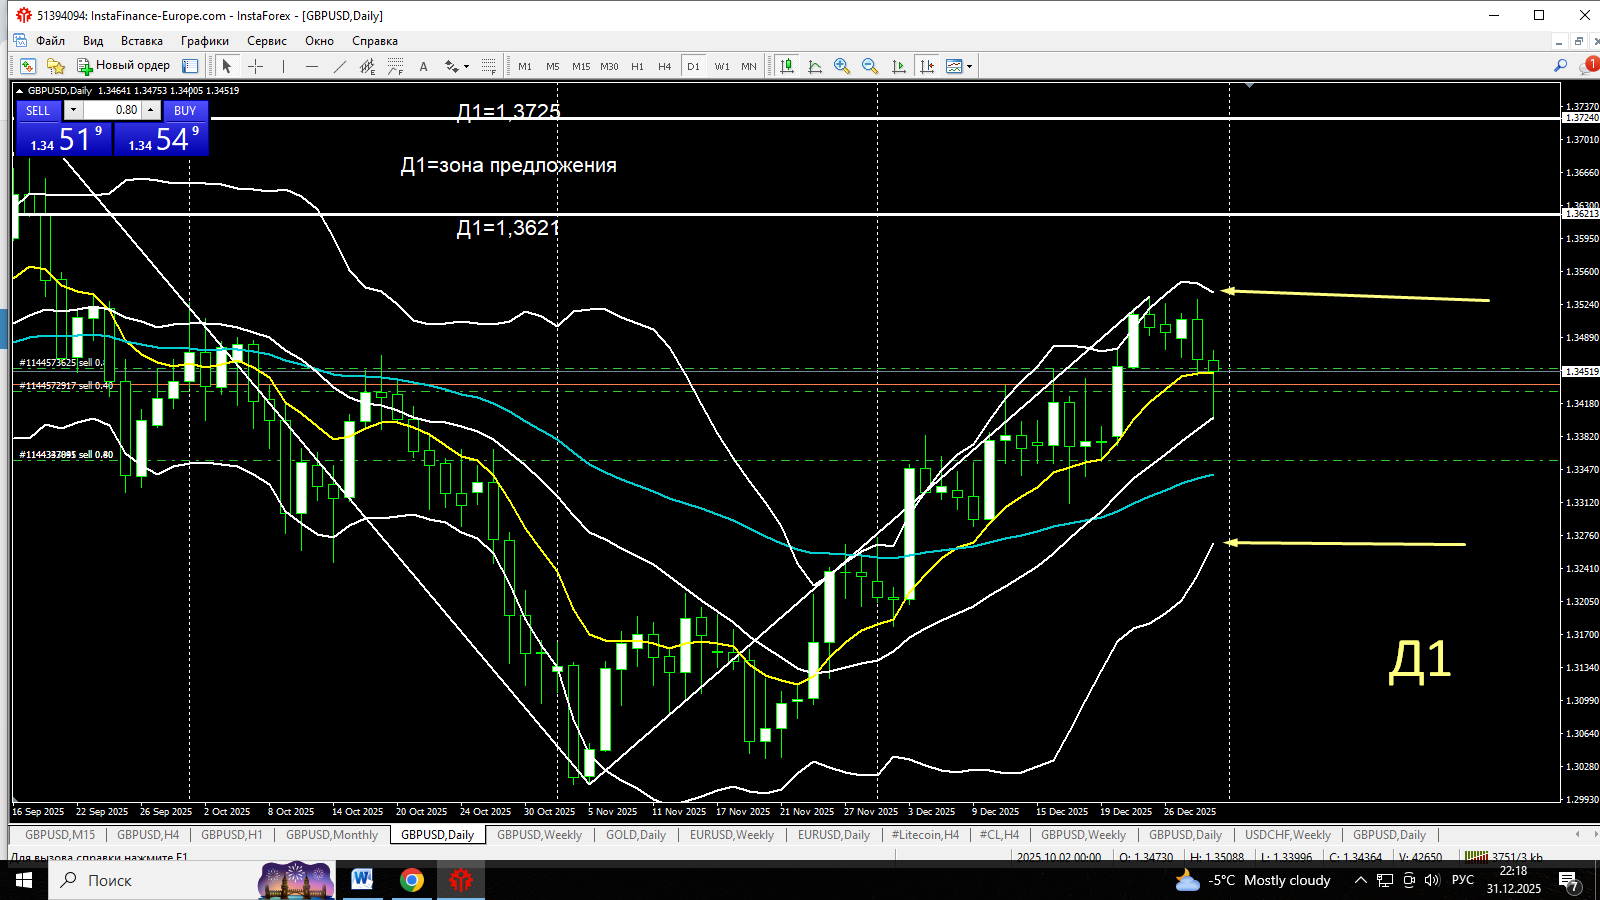Screen dimensions: 1600x900
Task: Open a new chart window from toolbar
Action: [28, 66]
